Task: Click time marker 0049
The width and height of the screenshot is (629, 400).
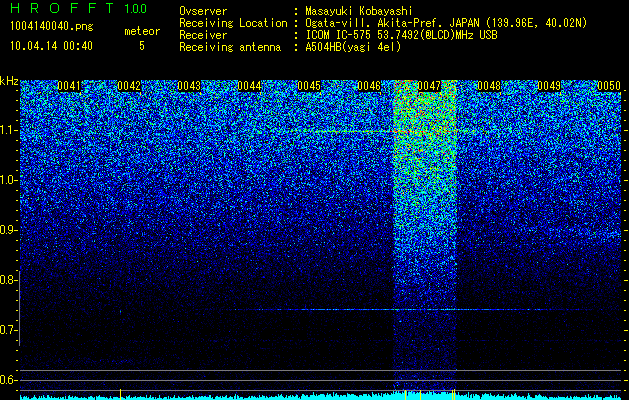Action: click(x=549, y=86)
